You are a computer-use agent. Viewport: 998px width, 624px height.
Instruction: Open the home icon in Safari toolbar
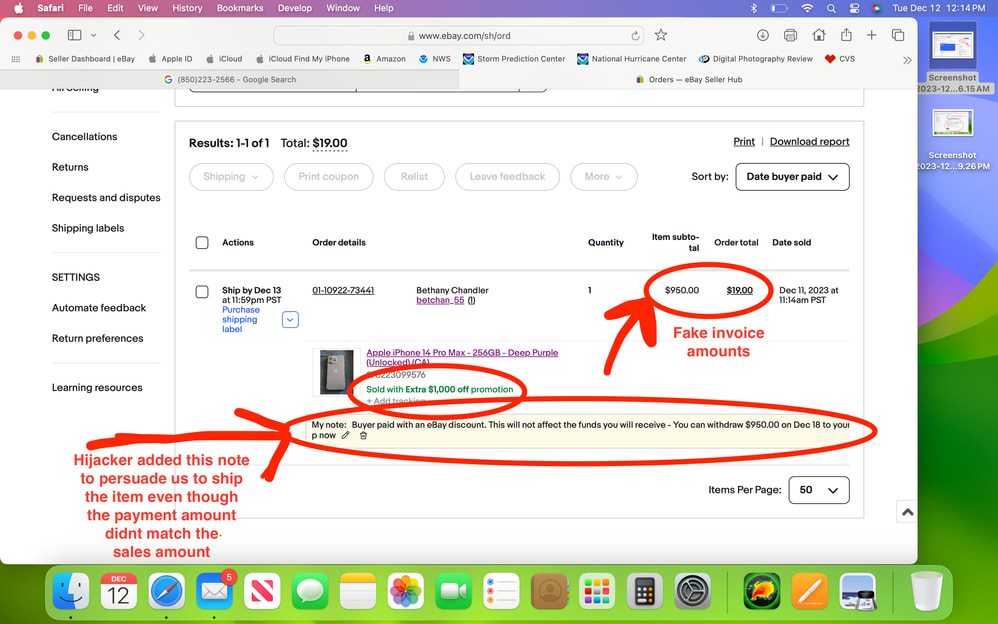pyautogui.click(x=819, y=35)
